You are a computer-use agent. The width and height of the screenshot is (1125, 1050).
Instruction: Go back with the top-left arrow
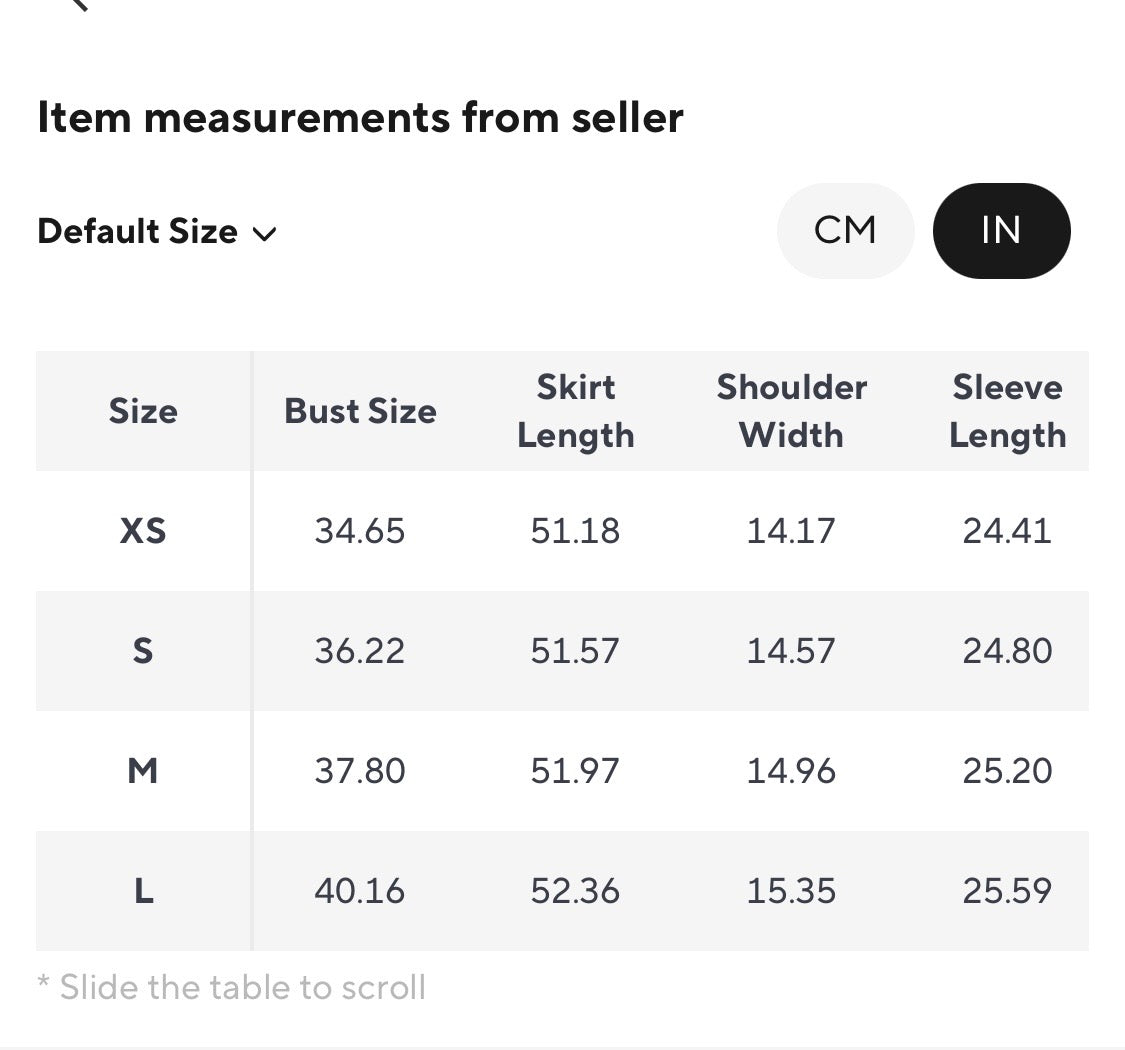[x=80, y=4]
